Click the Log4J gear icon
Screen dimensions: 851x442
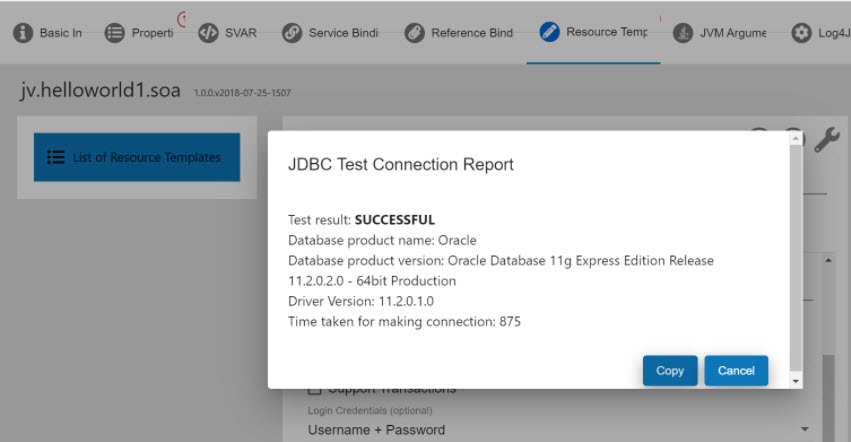click(x=801, y=33)
